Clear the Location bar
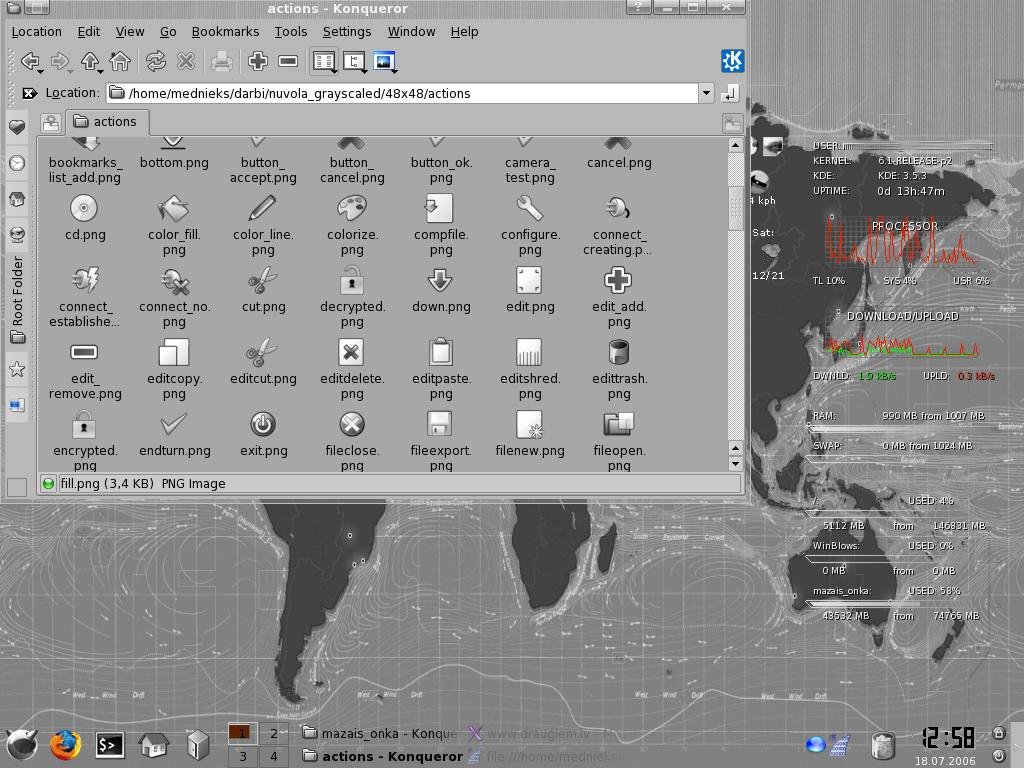1024x768 pixels. tap(29, 93)
